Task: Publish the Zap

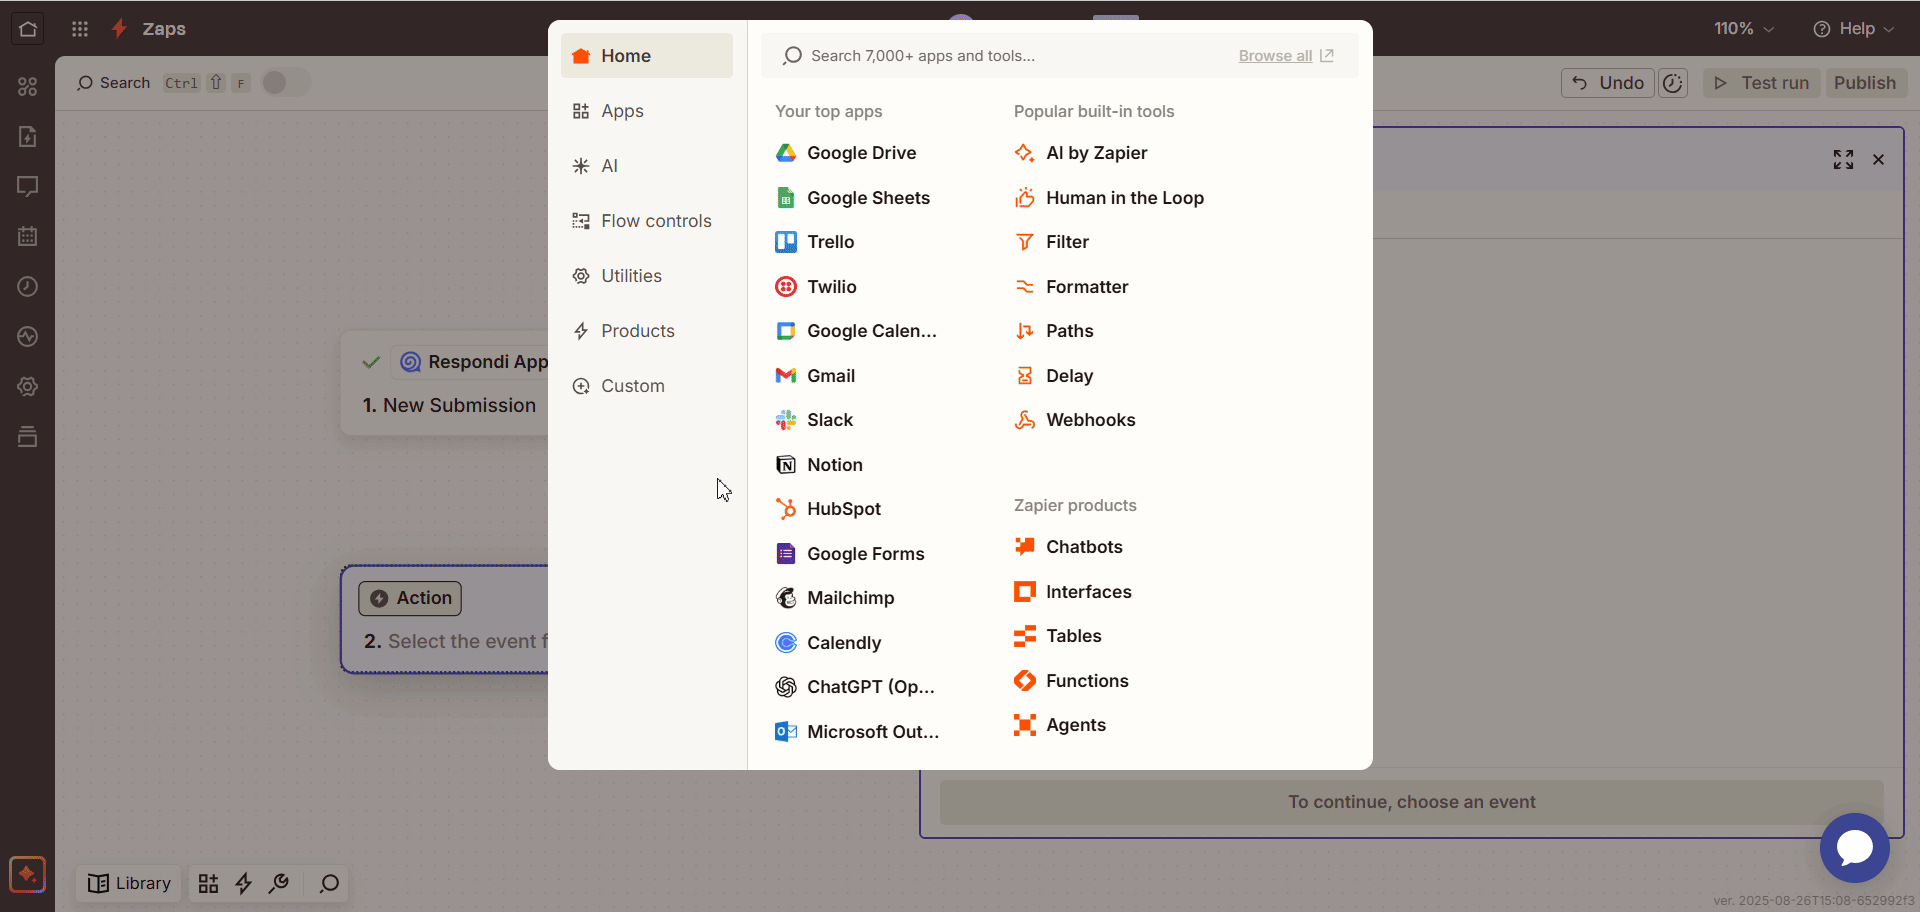Action: (x=1865, y=83)
